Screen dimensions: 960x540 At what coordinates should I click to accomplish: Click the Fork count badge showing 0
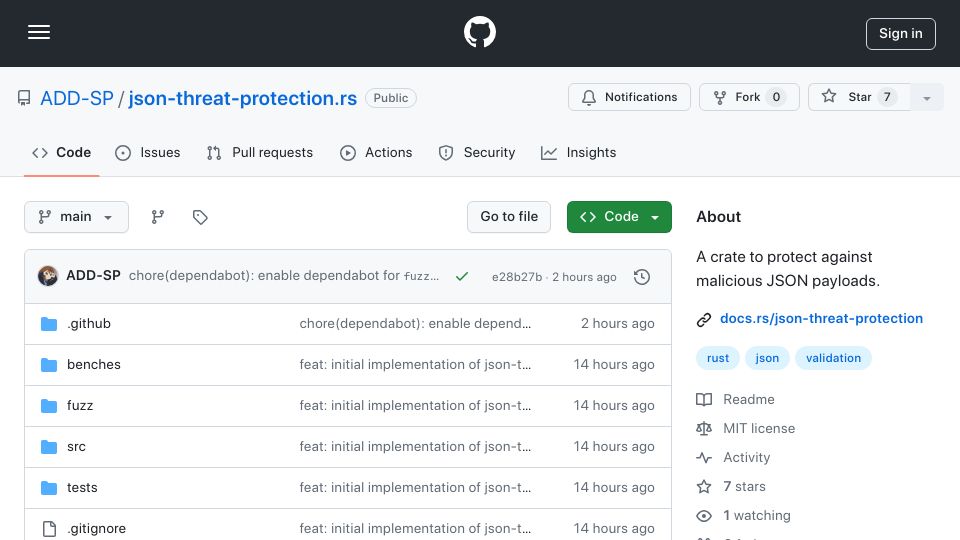click(776, 97)
